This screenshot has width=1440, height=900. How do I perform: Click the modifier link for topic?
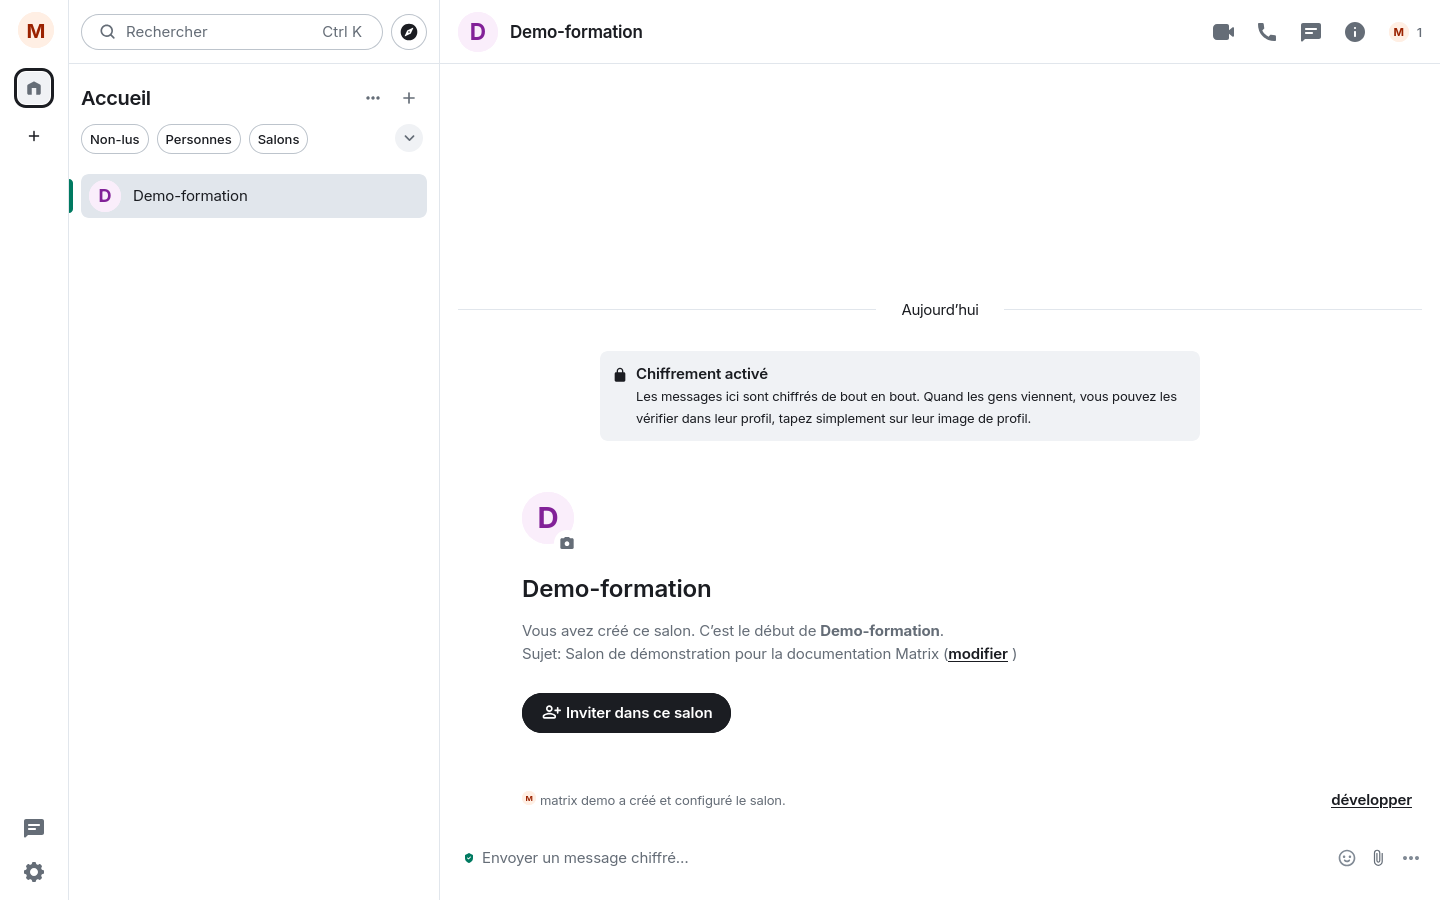coord(978,654)
